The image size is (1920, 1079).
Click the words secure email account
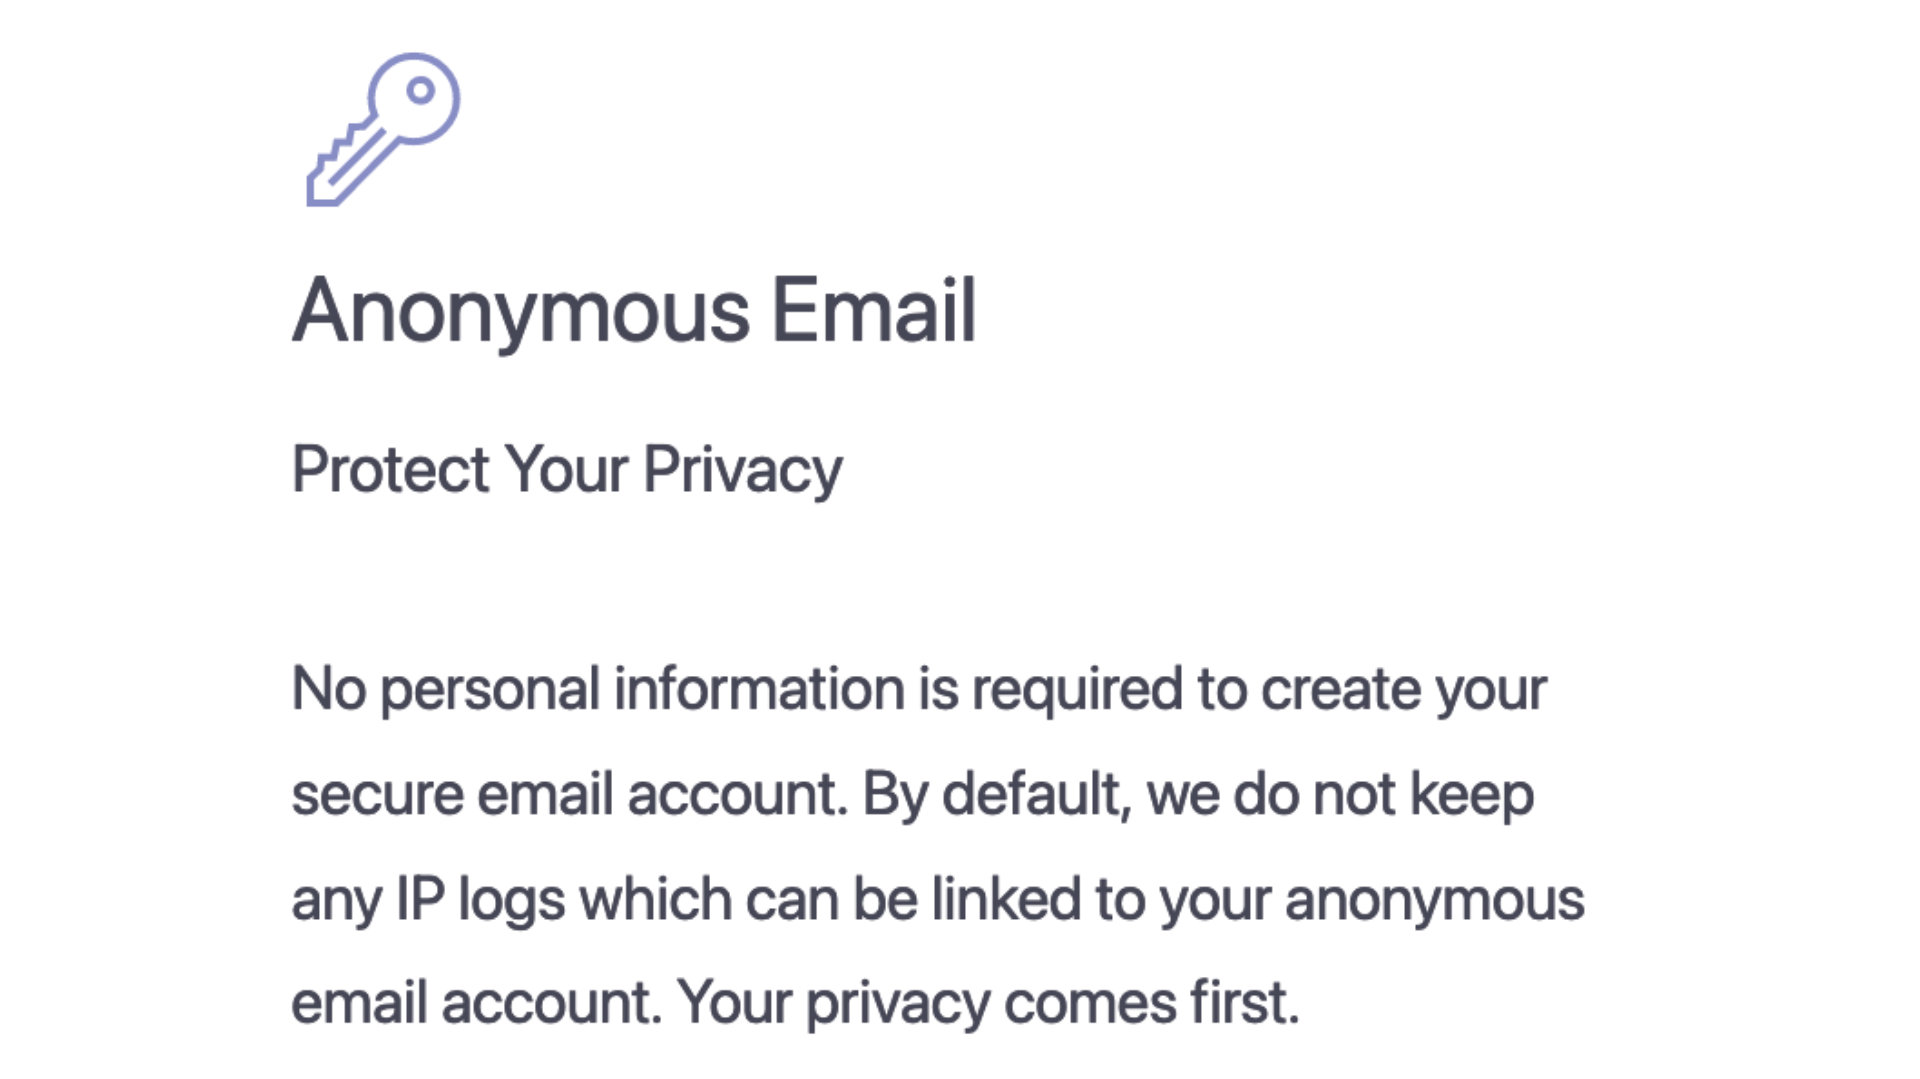[x=569, y=795]
